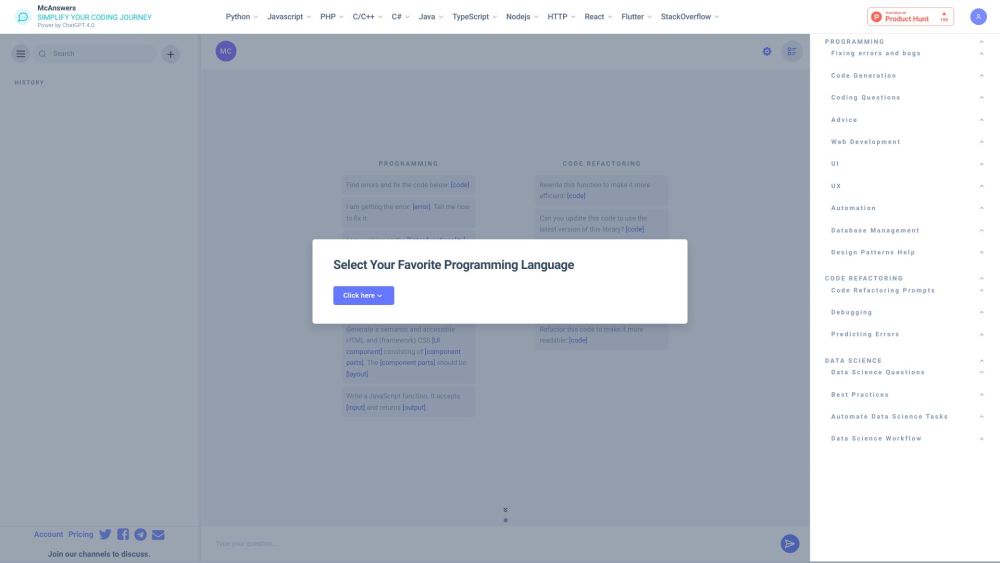1000x563 pixels.
Task: Expand the Python menu in the navbar
Action: [x=241, y=17]
